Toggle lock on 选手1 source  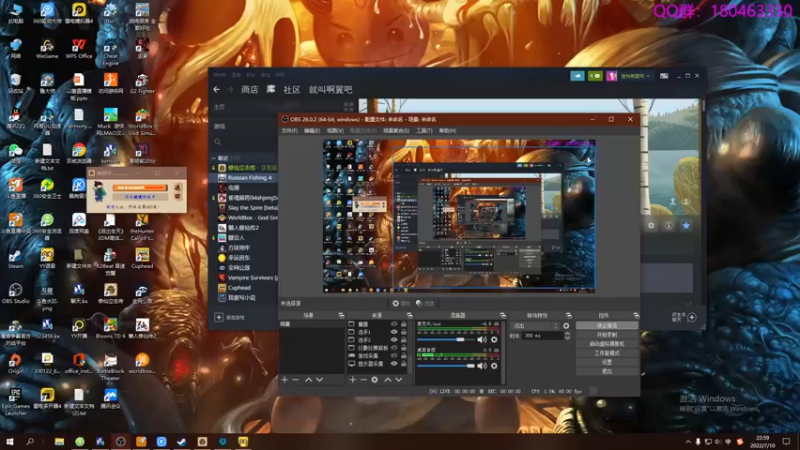[404, 332]
